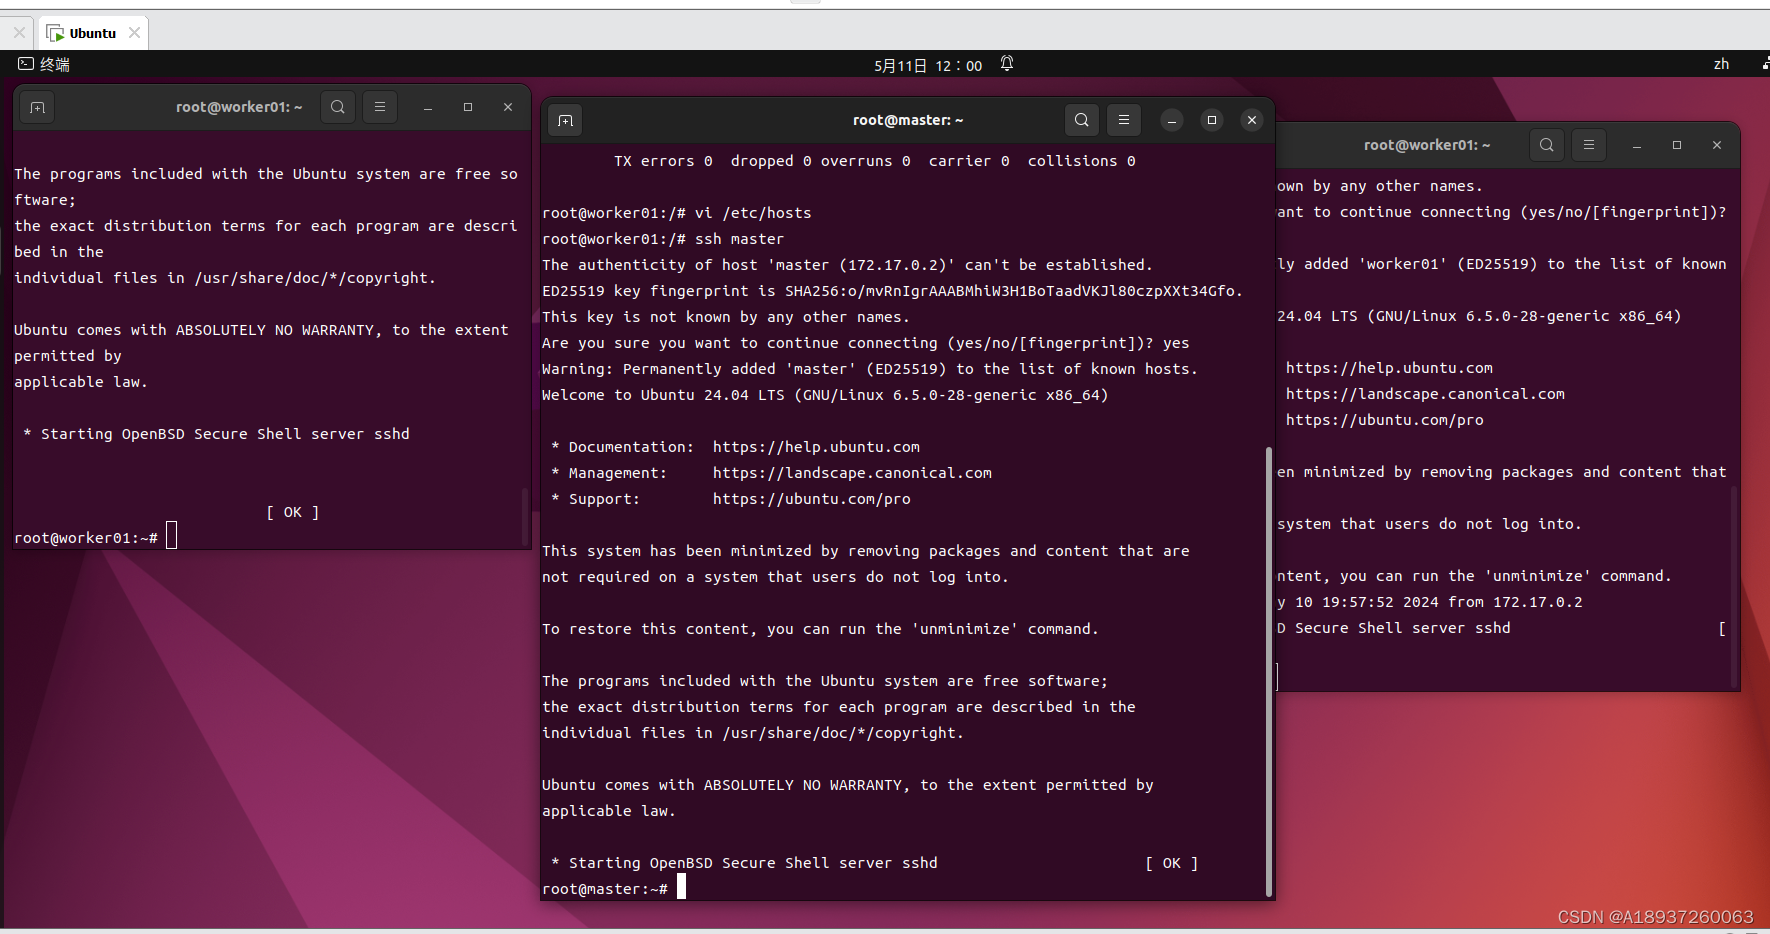Viewport: 1770px width, 934px height.
Task: Open the terminal app menu in top bar
Action: (44, 64)
